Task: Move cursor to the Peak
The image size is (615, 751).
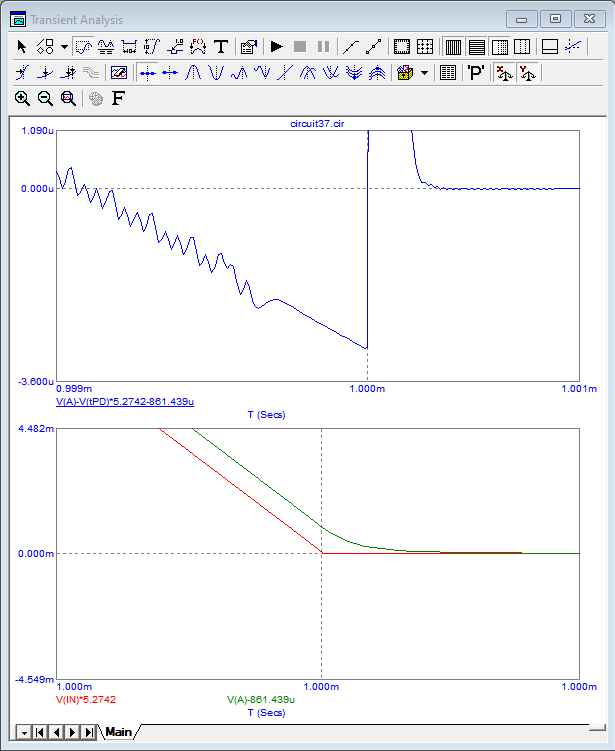Action: 193,73
